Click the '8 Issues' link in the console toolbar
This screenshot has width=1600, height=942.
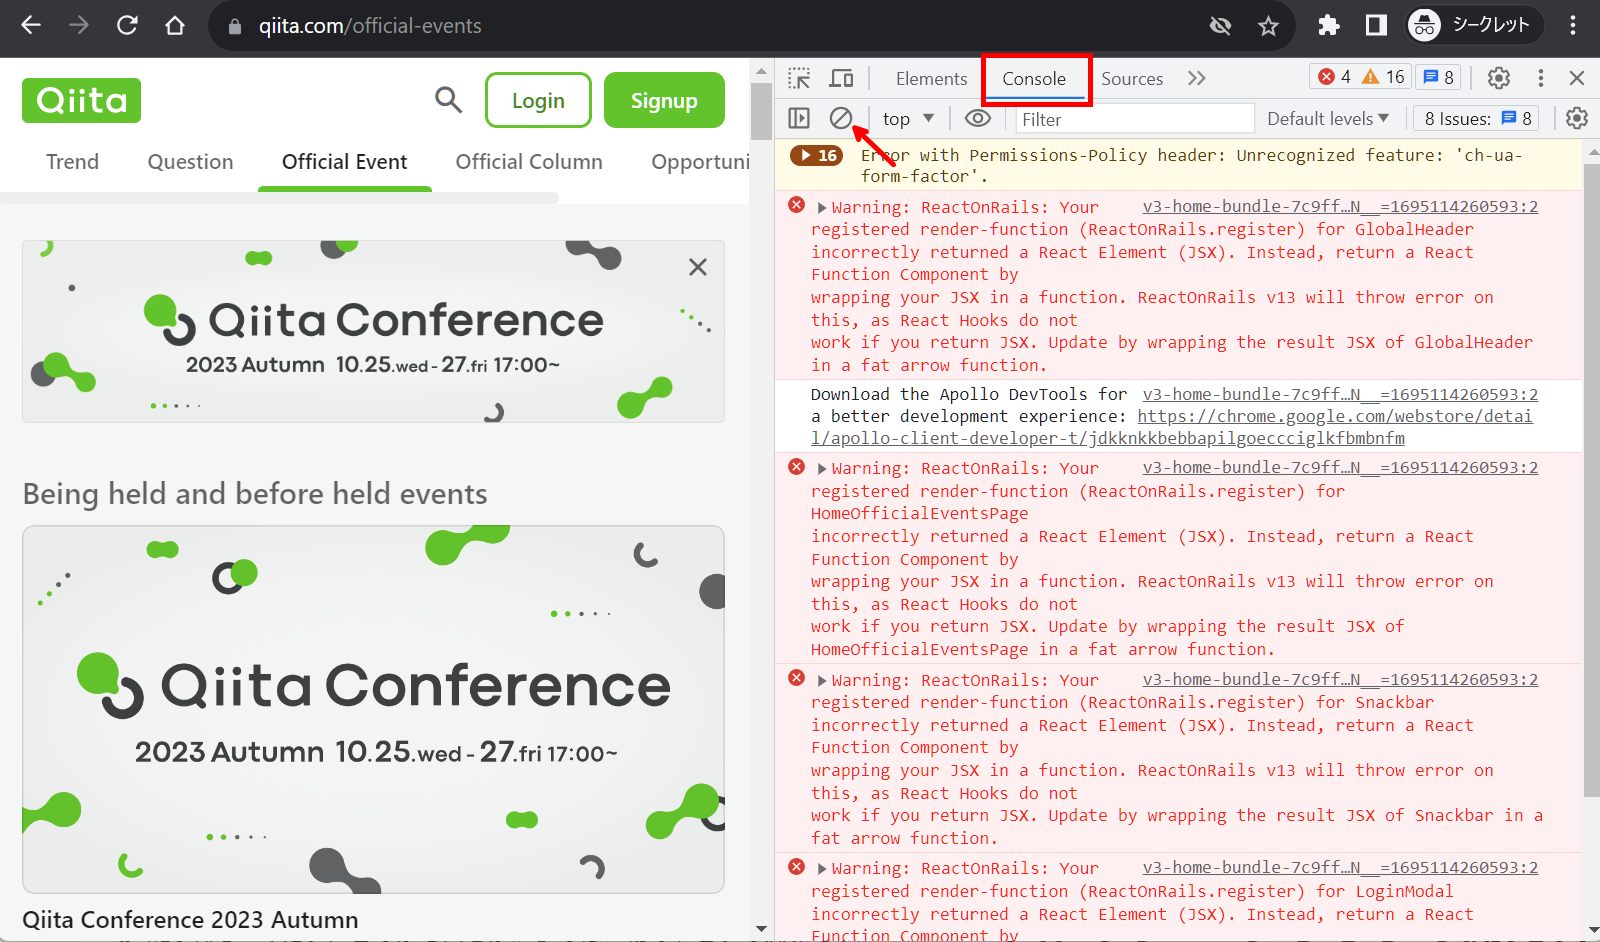1477,119
